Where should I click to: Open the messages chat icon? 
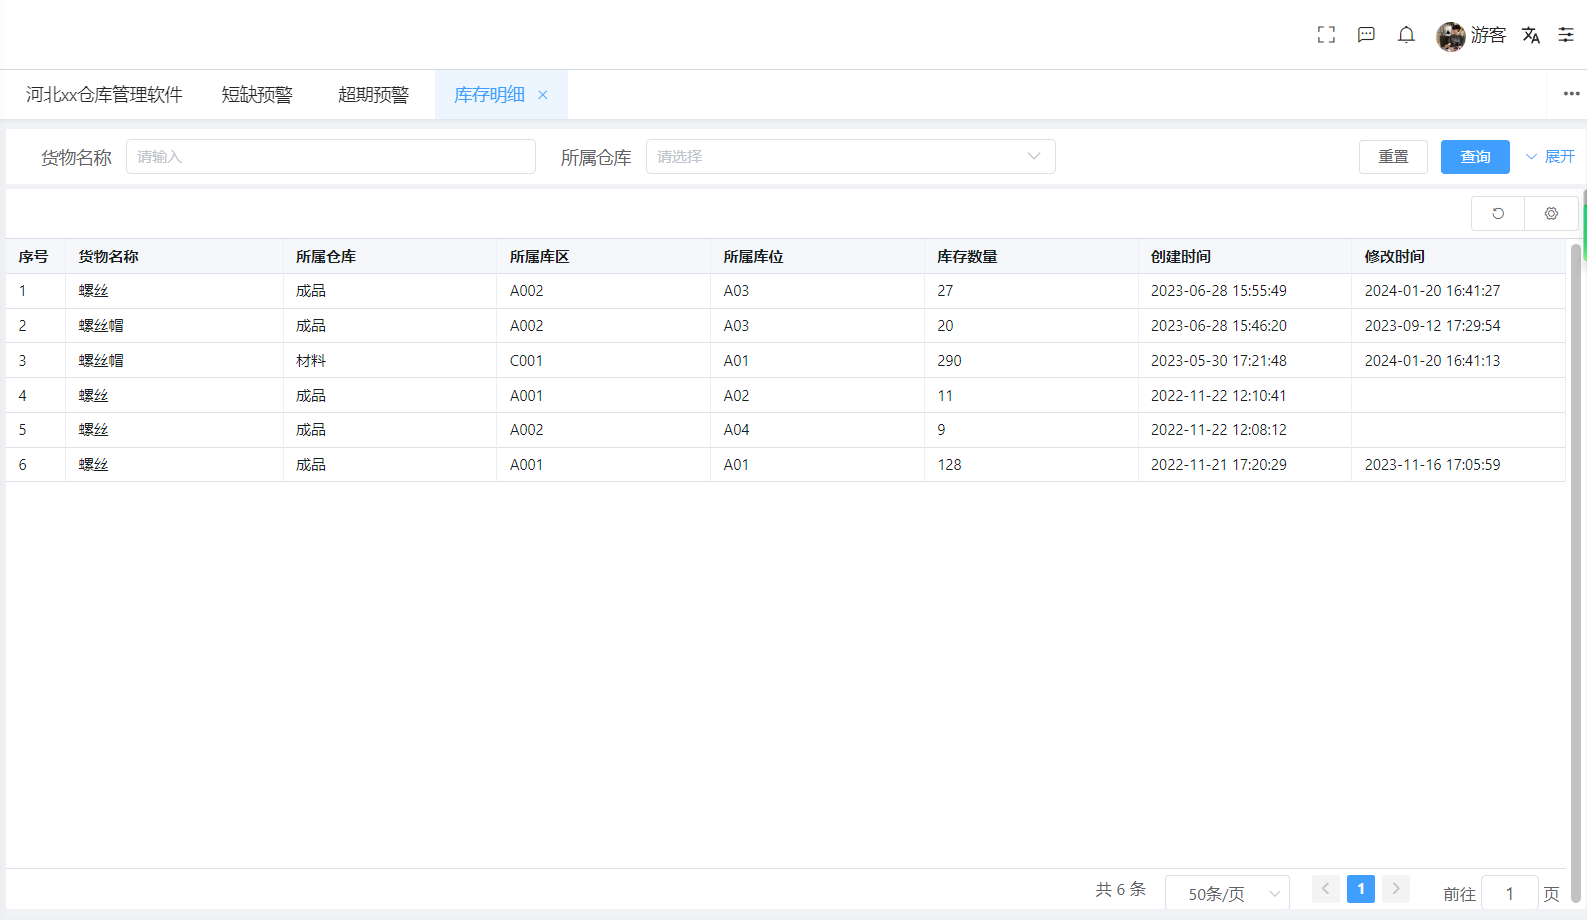point(1366,35)
